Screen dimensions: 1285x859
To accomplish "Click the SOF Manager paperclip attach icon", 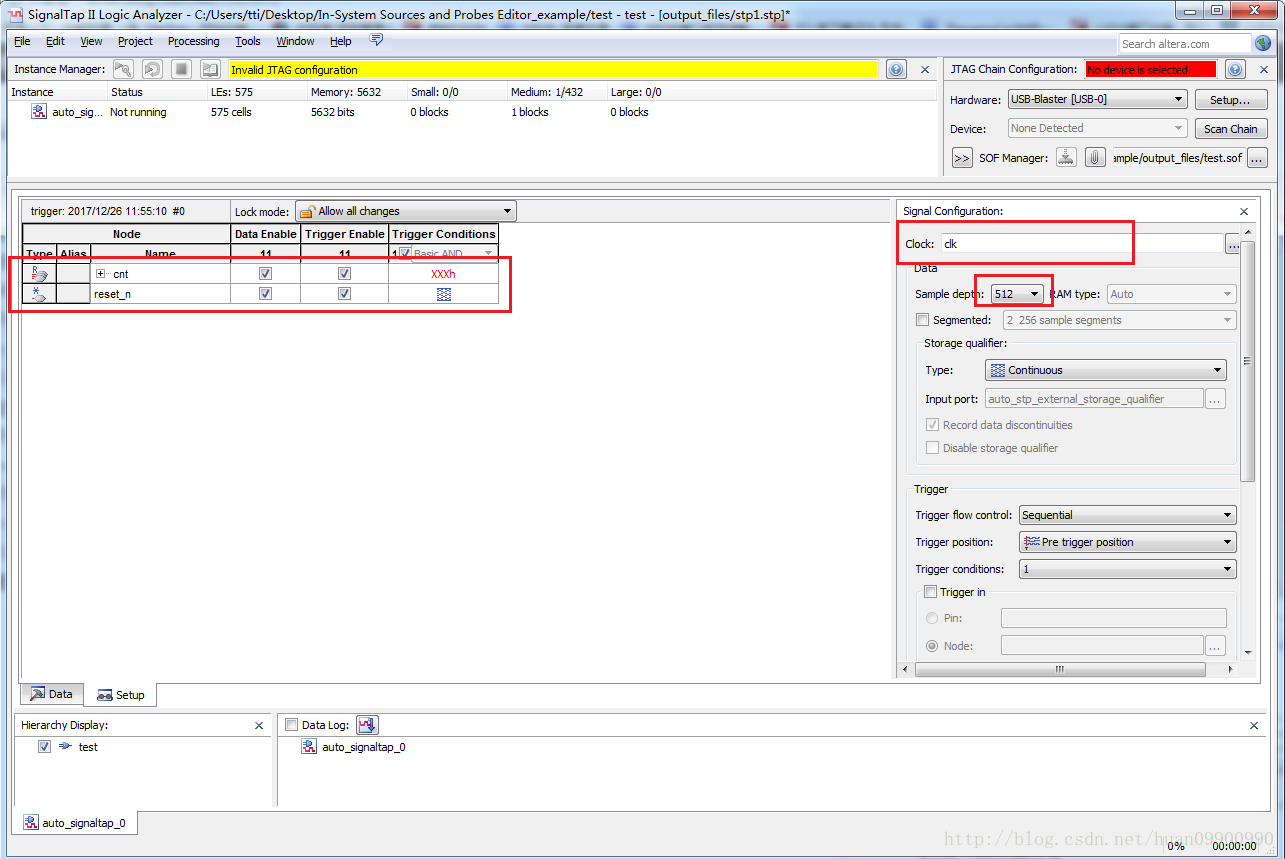I will tap(1096, 157).
